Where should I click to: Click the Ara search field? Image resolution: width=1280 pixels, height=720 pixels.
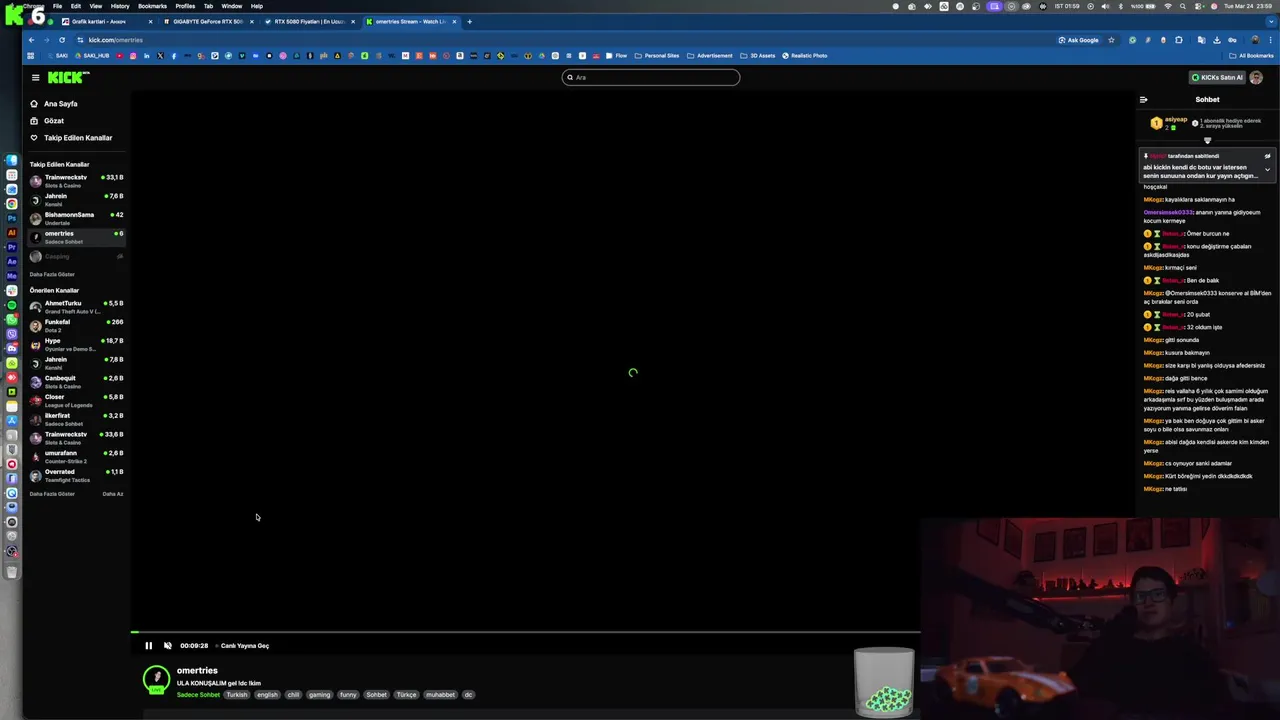coord(650,77)
